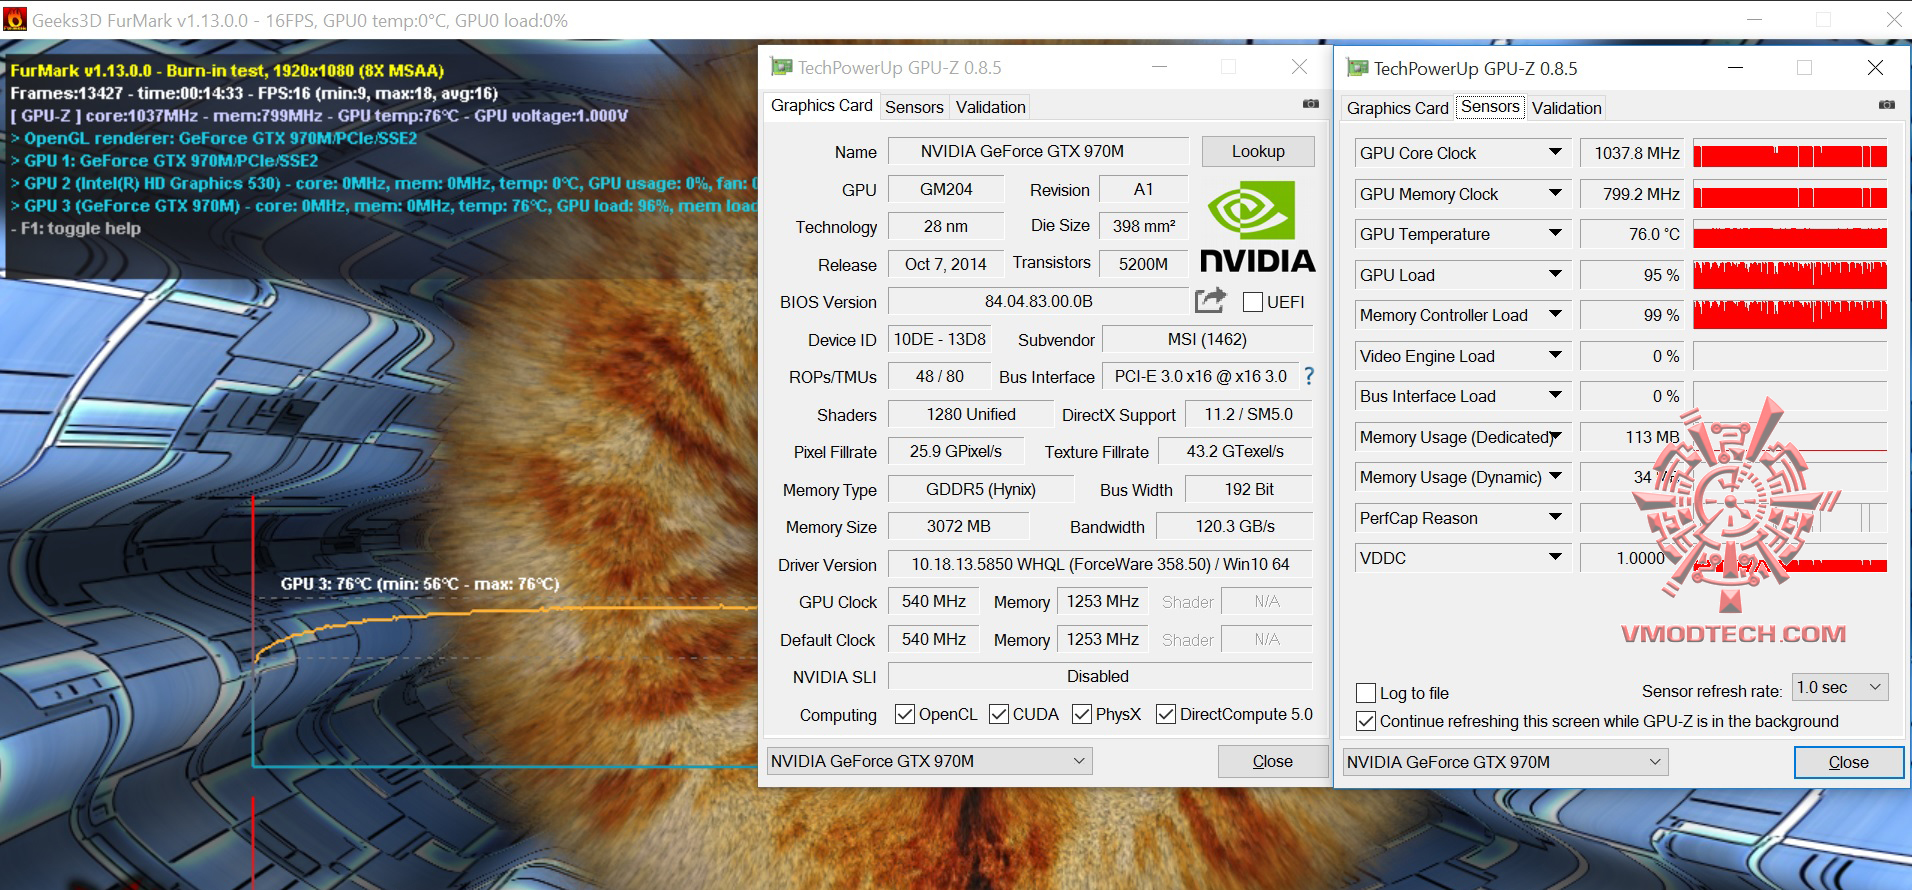Expand the GPU Temperature sensor dropdown
This screenshot has width=1912, height=890.
1555,234
